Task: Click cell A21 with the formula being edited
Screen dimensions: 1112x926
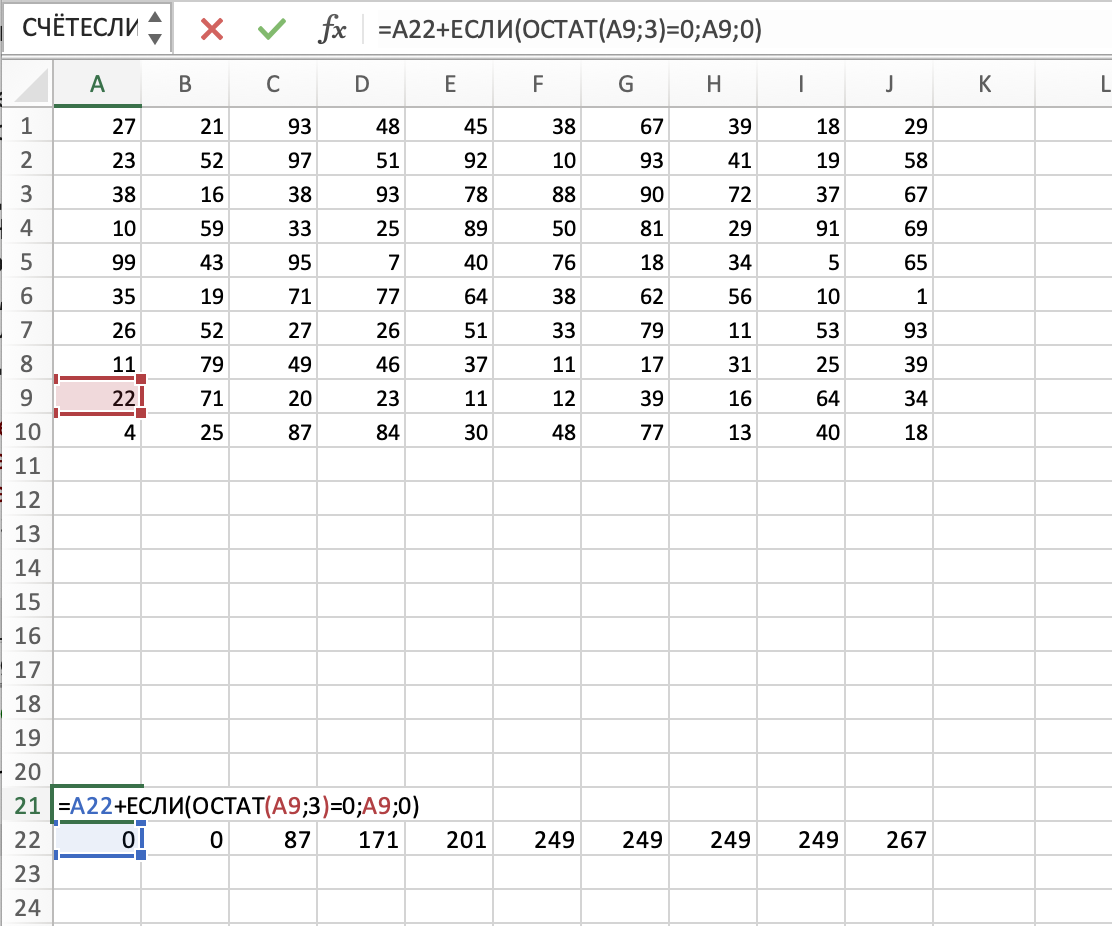Action: coord(97,806)
